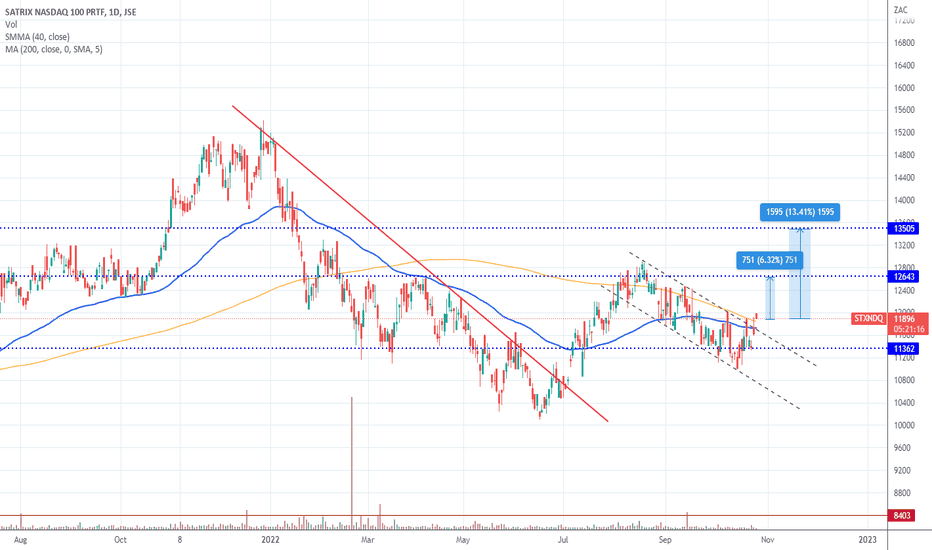Click the 12643 blue price label
This screenshot has width=932, height=550.
903,276
